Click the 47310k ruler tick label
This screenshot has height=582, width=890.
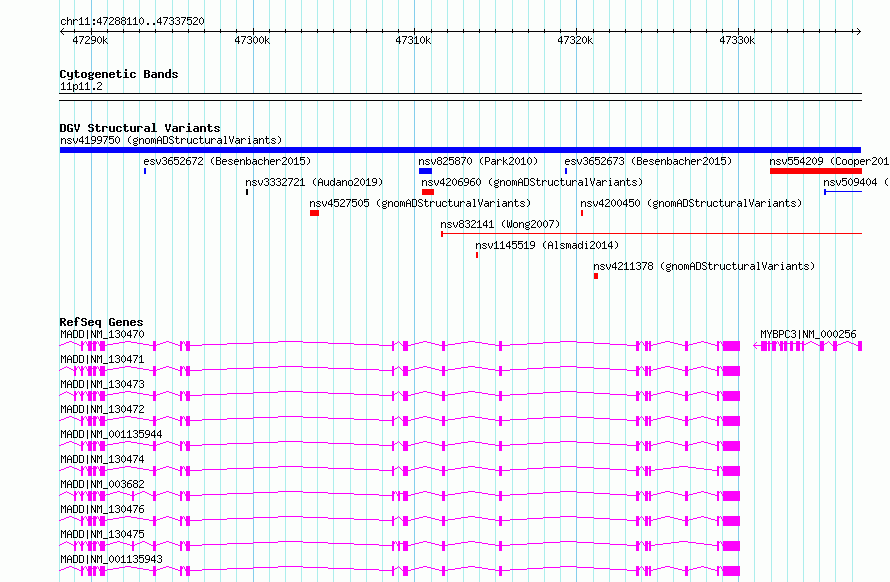click(x=413, y=40)
